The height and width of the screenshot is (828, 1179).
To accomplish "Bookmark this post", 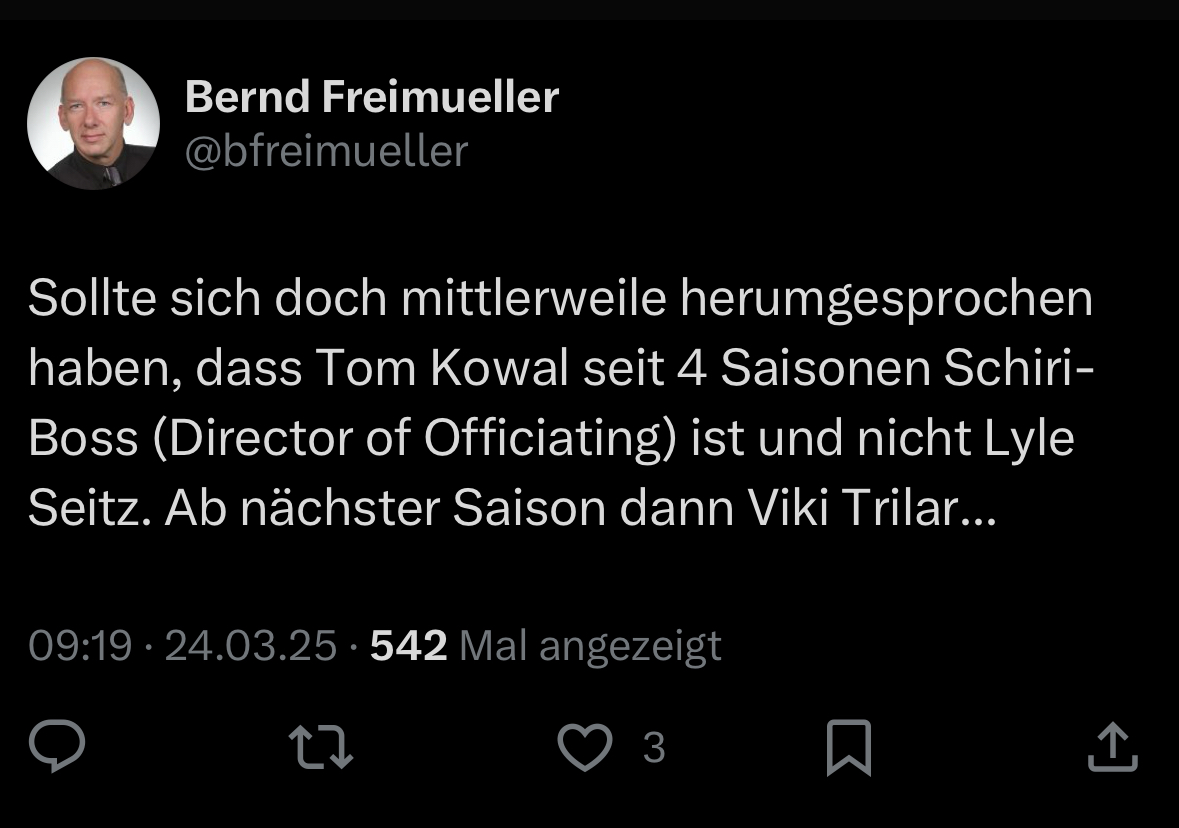I will (849, 748).
